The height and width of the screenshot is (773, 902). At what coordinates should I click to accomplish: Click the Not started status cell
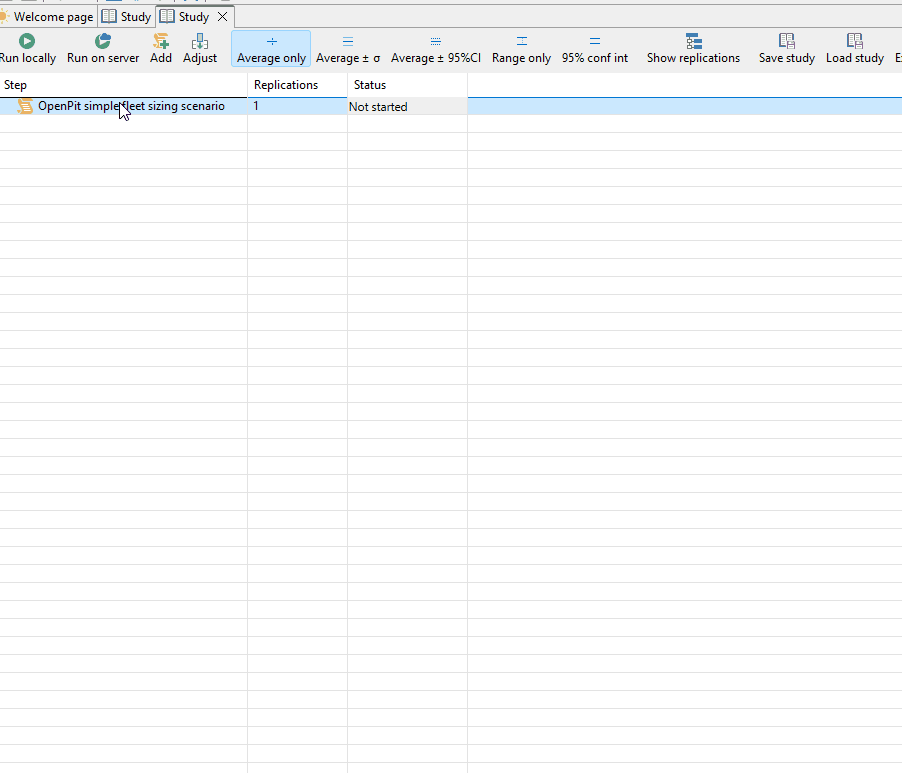(x=407, y=106)
